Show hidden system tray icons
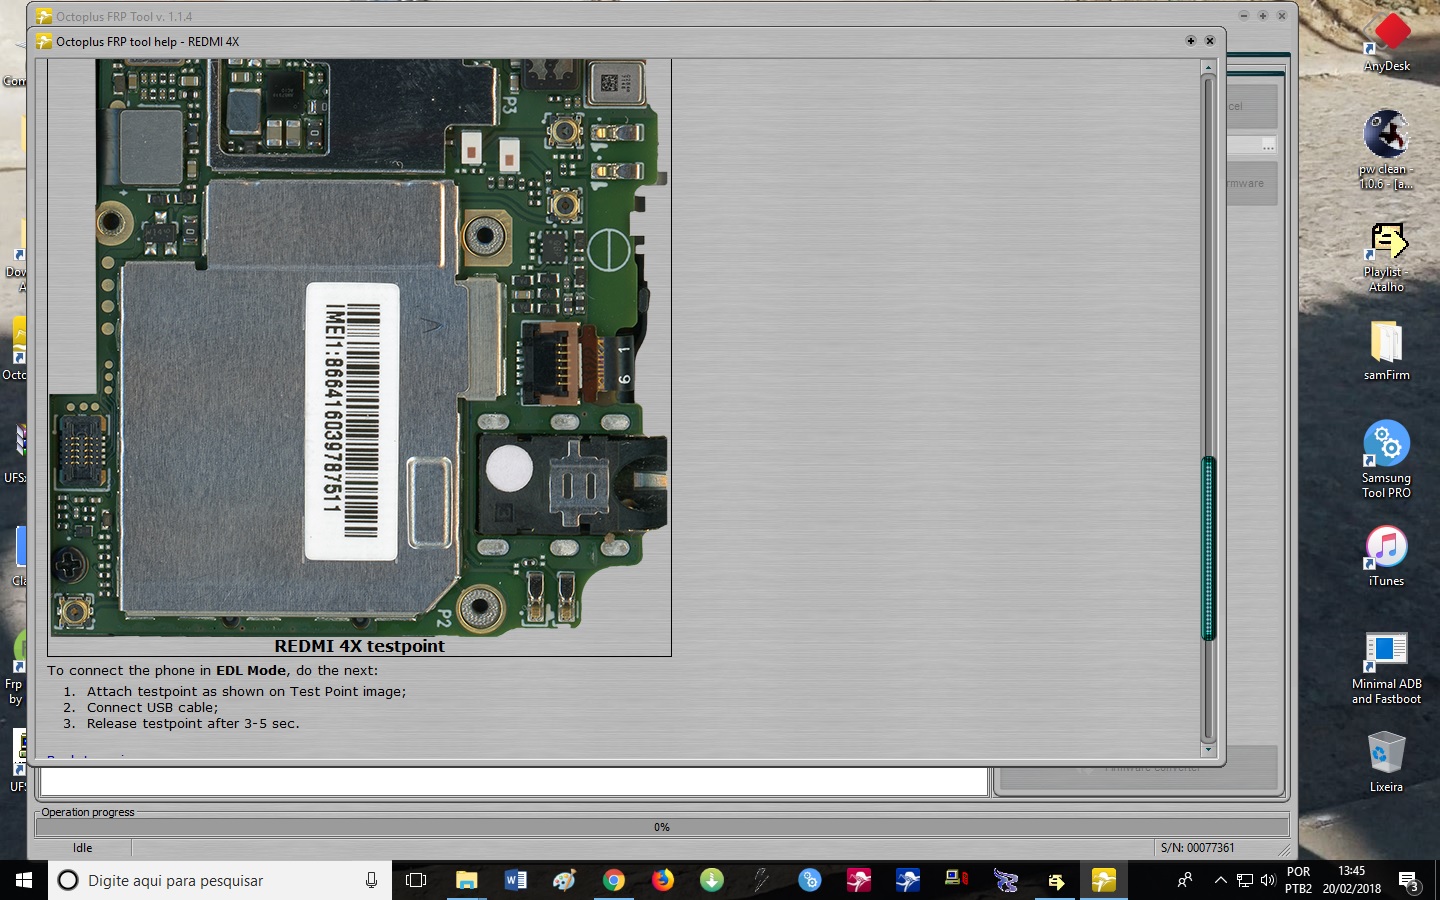 tap(1220, 880)
